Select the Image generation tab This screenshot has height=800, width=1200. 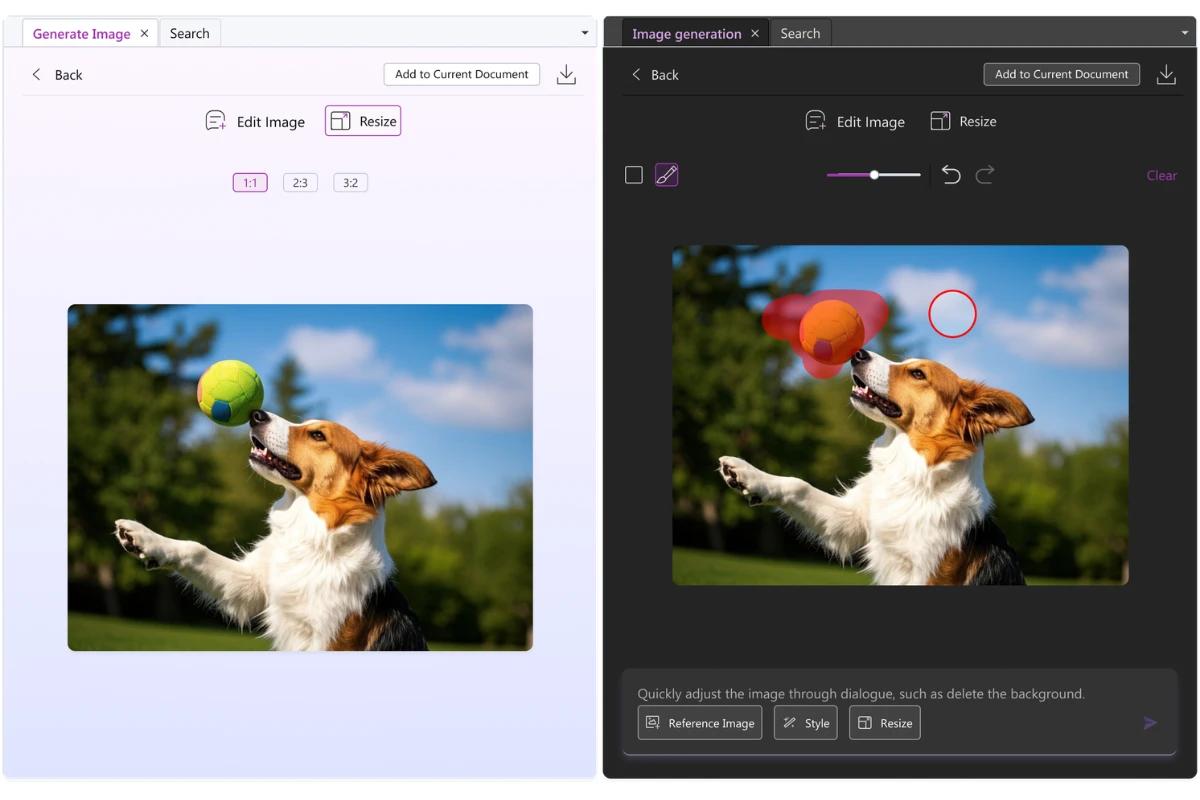(686, 33)
